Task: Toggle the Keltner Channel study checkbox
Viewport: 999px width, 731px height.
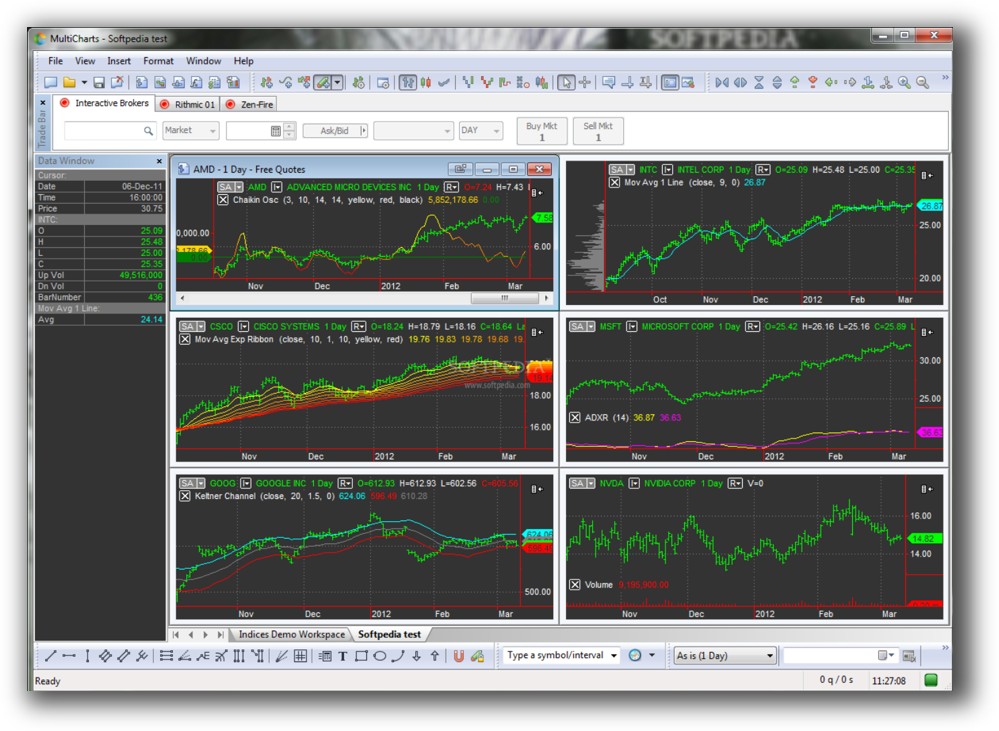Action: [x=185, y=496]
